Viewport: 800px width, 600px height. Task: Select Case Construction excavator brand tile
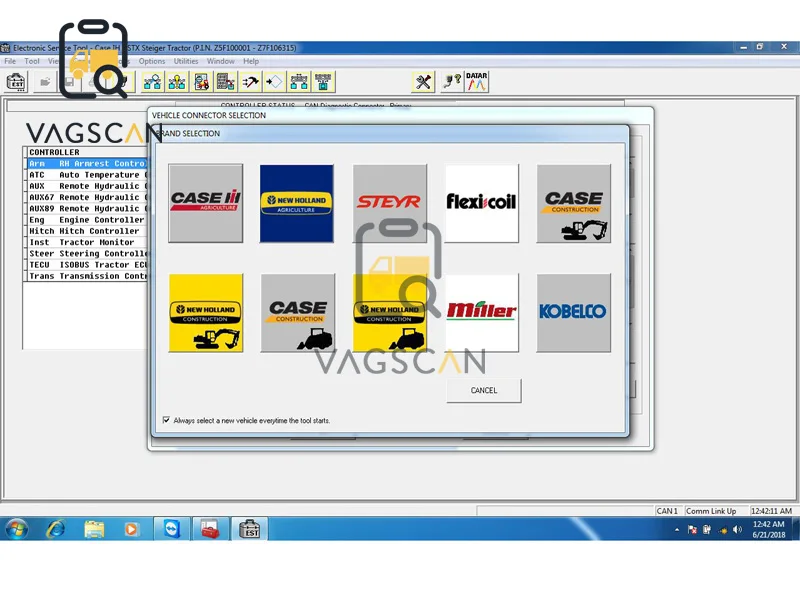tap(573, 203)
